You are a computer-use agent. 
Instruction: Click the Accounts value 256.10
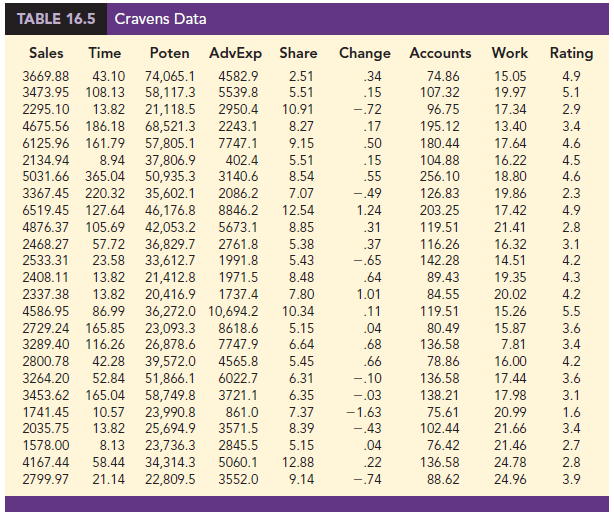439,173
